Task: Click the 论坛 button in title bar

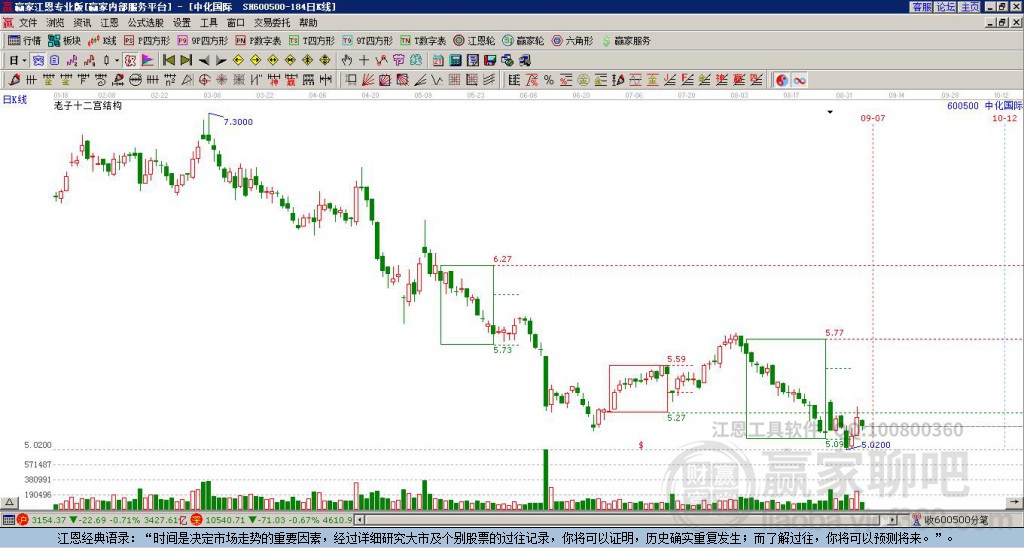Action: tap(946, 7)
